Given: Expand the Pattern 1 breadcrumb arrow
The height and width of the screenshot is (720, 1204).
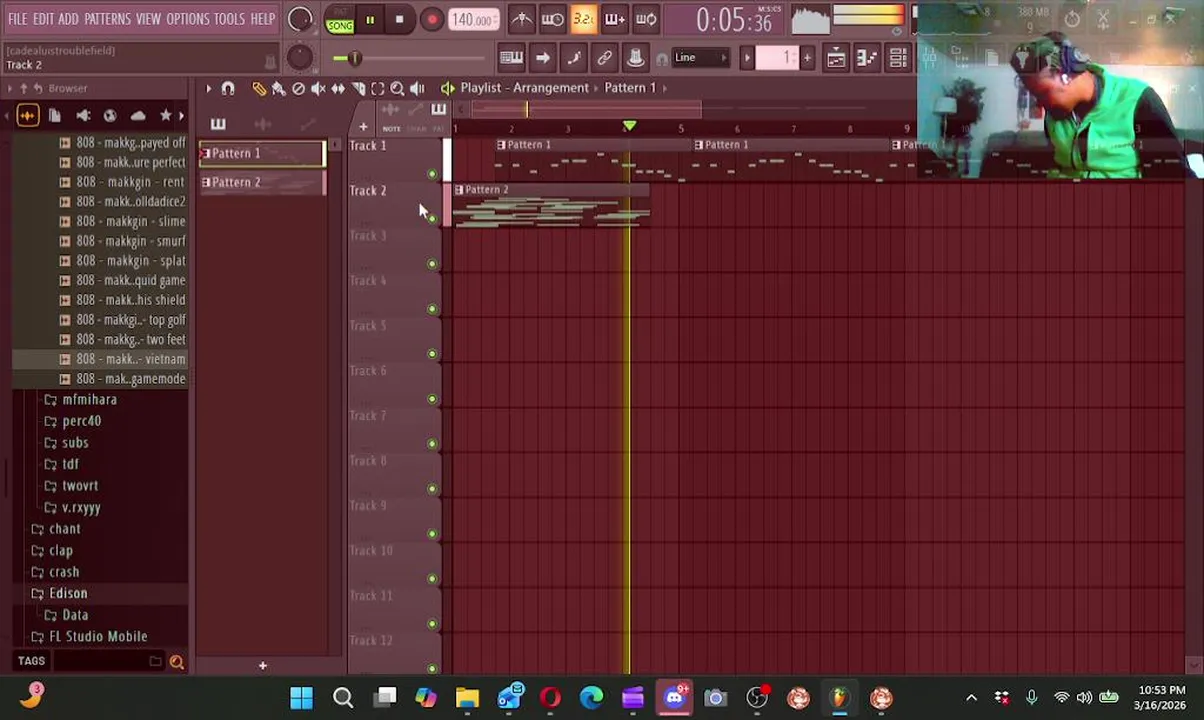Looking at the screenshot, I should (x=664, y=88).
